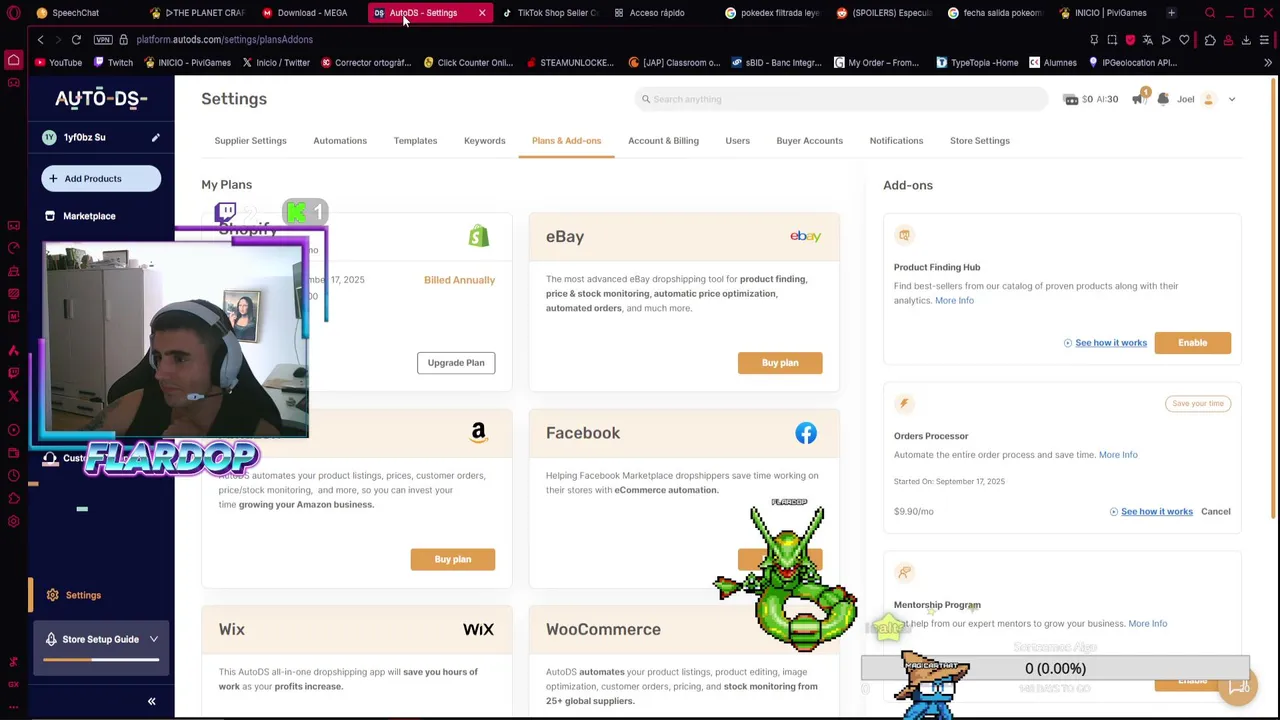Open the Click Counter Online bookmark
The height and width of the screenshot is (720, 1280).
click(467, 63)
